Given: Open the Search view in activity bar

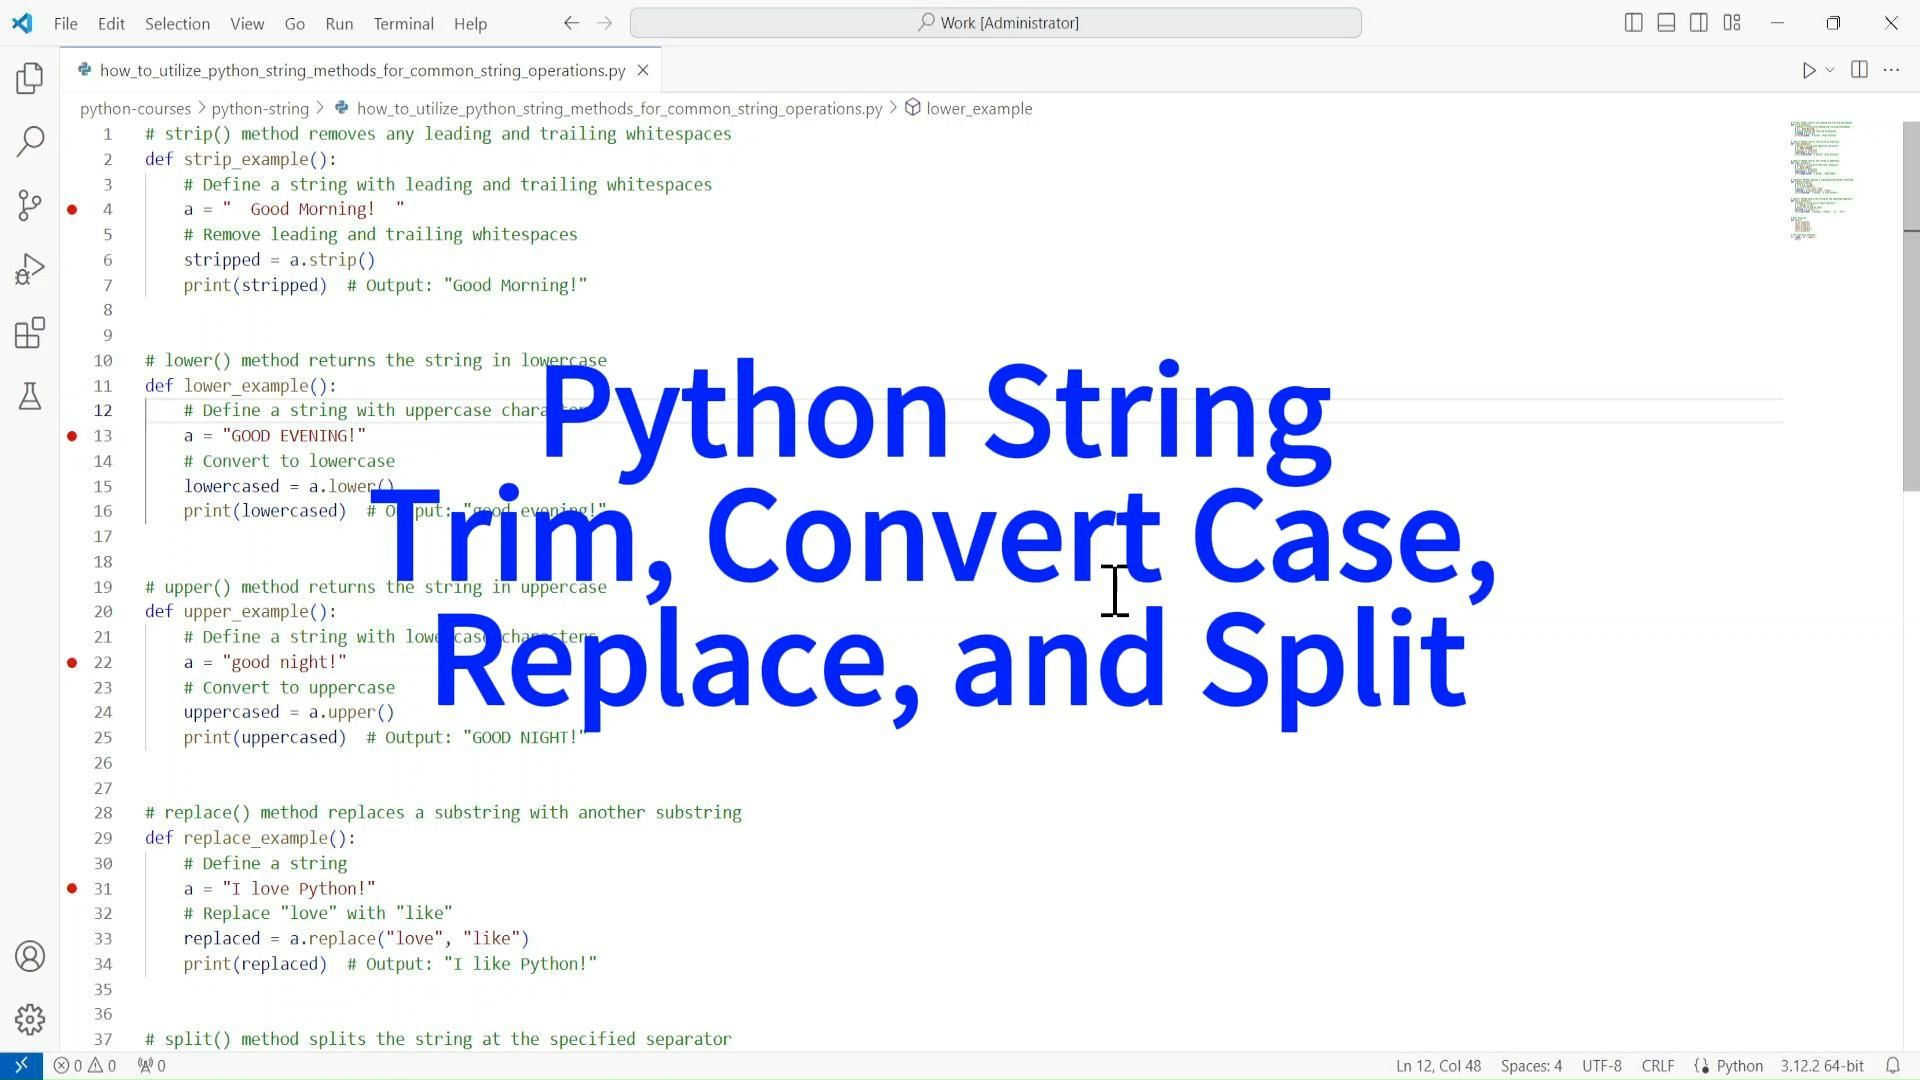Looking at the screenshot, I should (x=30, y=141).
